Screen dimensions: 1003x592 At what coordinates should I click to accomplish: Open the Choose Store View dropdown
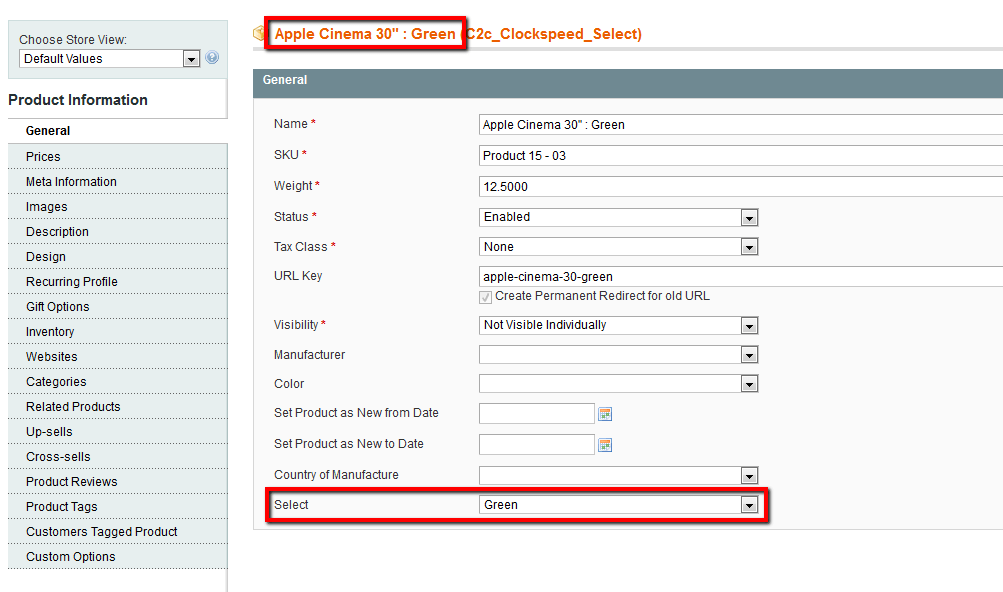(110, 59)
